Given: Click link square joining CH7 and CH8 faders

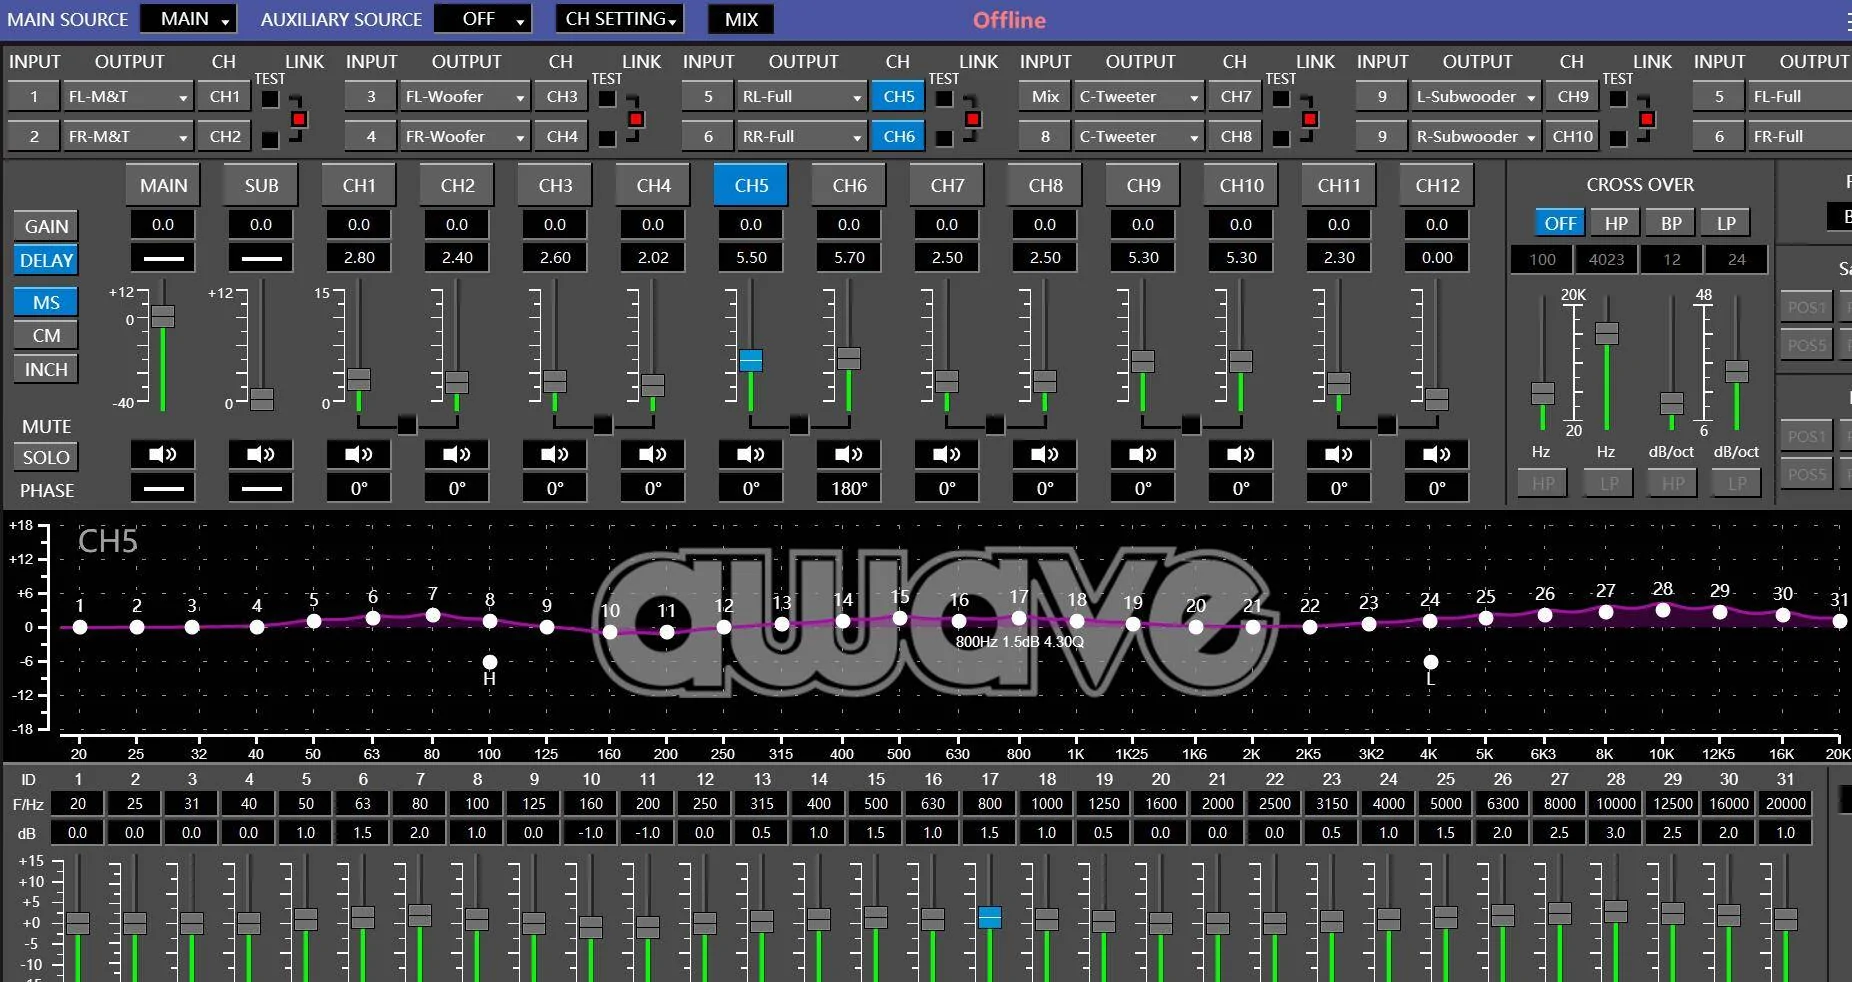Looking at the screenshot, I should click(x=995, y=425).
